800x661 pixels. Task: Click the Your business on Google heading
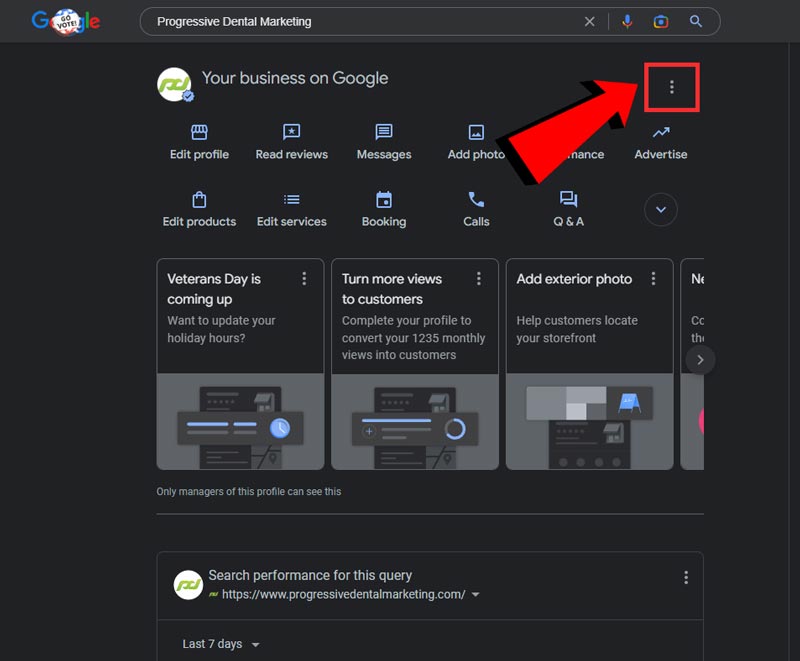tap(295, 78)
